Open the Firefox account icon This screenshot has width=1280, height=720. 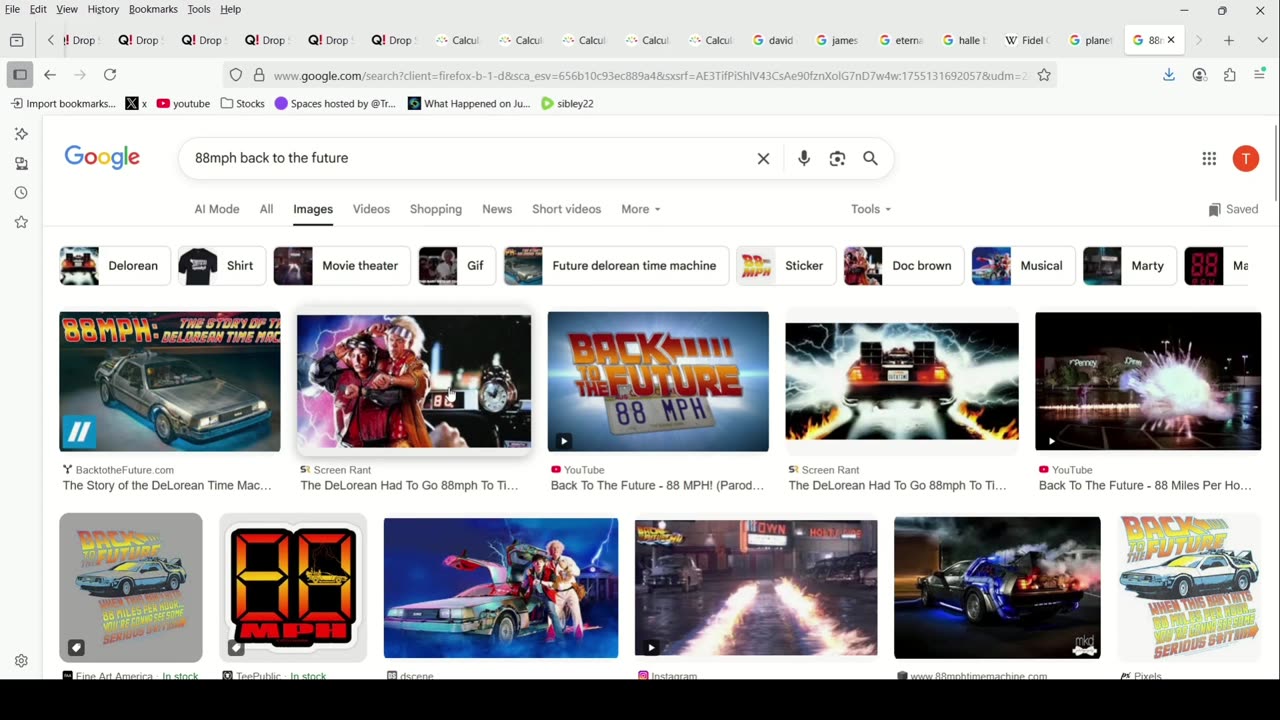(x=1199, y=75)
